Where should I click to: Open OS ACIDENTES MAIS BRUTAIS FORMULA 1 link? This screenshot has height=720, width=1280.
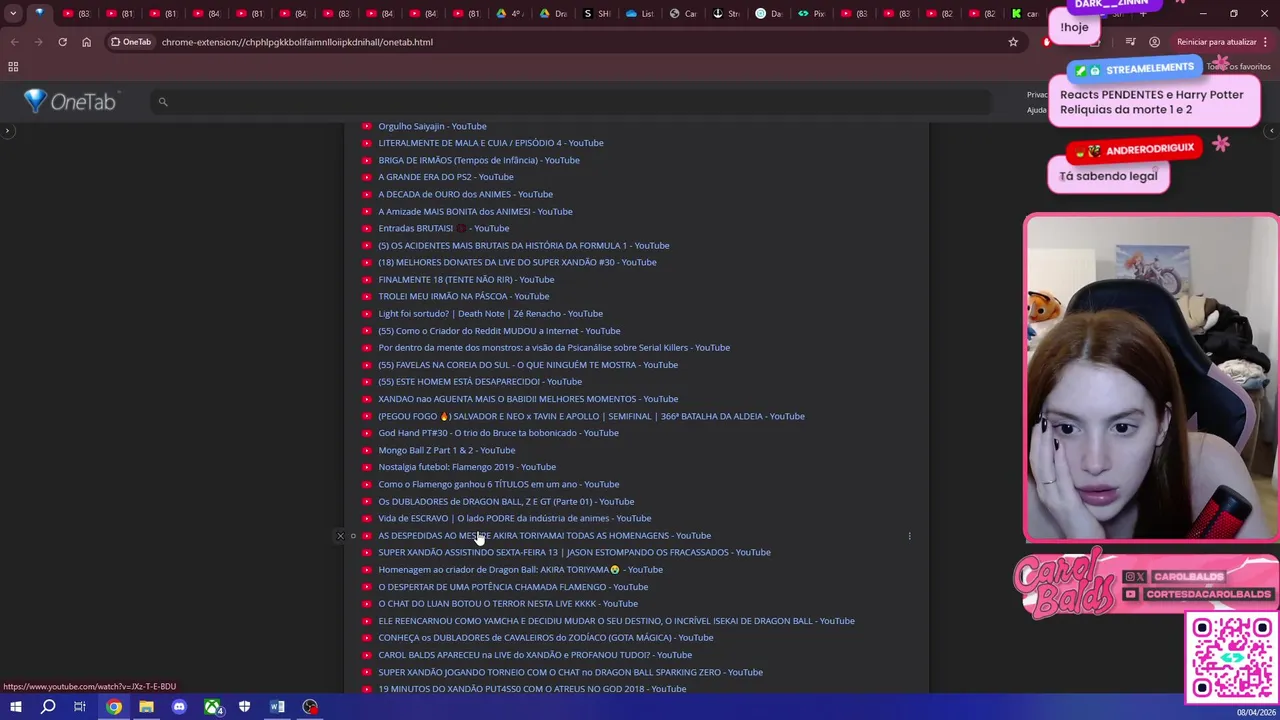coord(523,245)
